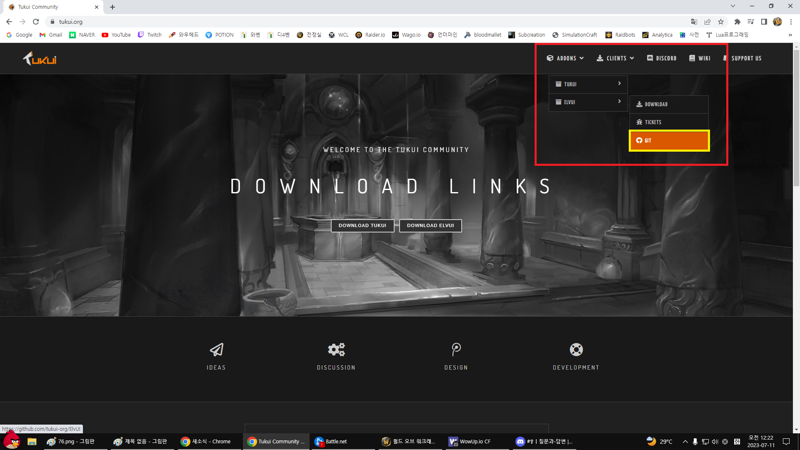Click the Design icon
Image resolution: width=800 pixels, height=450 pixels.
point(456,349)
